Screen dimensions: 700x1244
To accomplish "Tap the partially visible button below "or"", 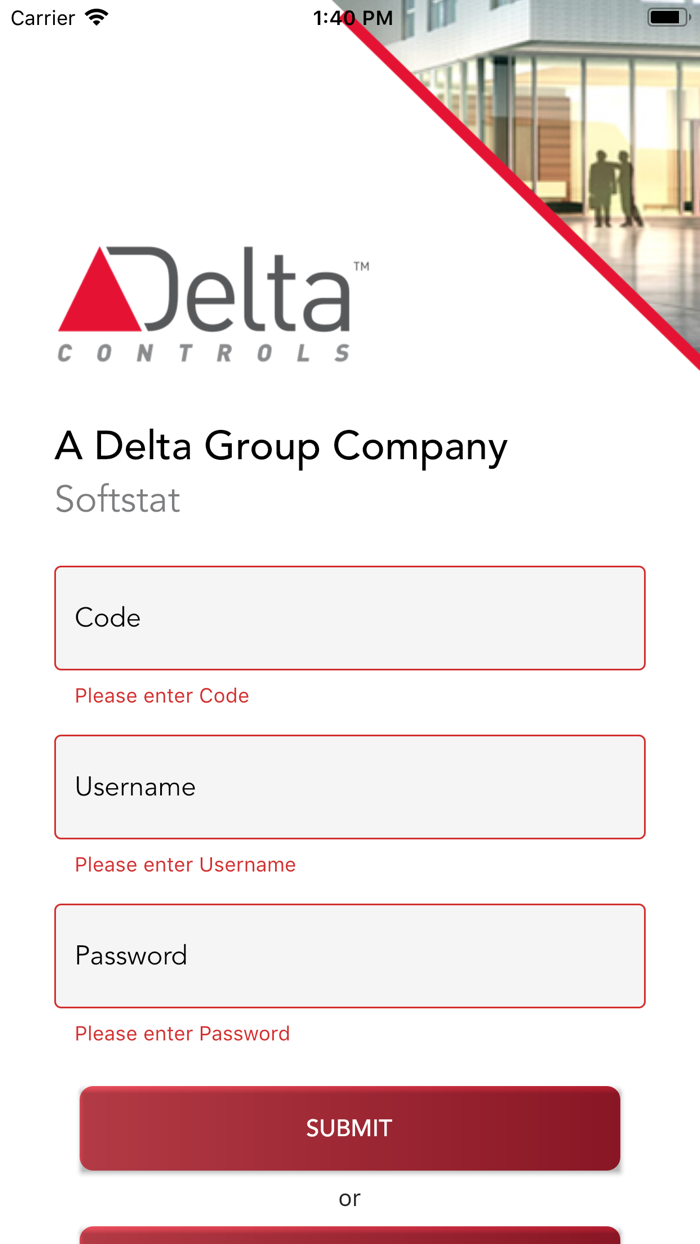I will [350, 1235].
